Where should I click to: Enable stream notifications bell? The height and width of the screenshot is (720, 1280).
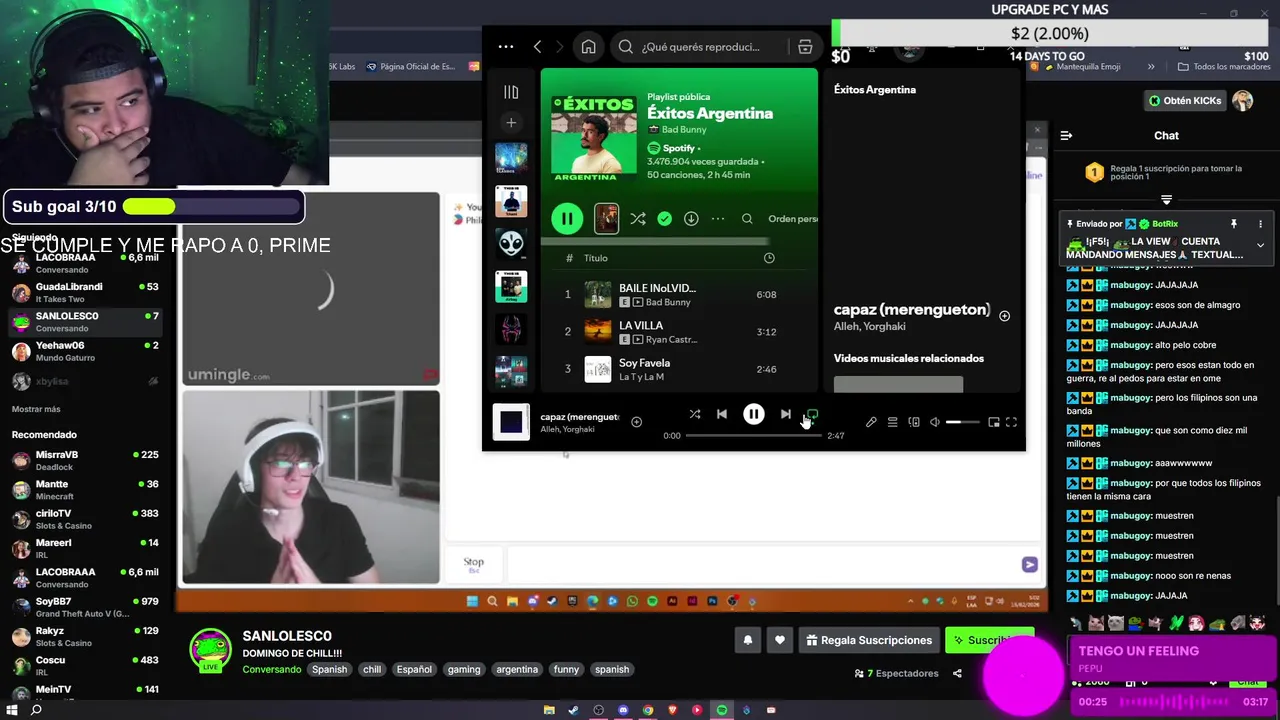(x=748, y=640)
